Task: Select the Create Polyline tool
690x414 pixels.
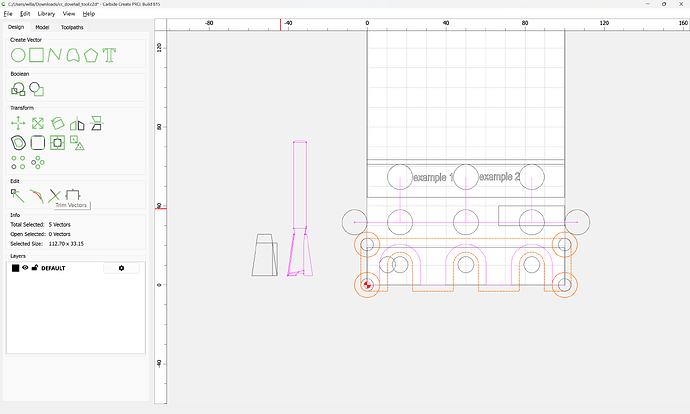Action: 54,55
